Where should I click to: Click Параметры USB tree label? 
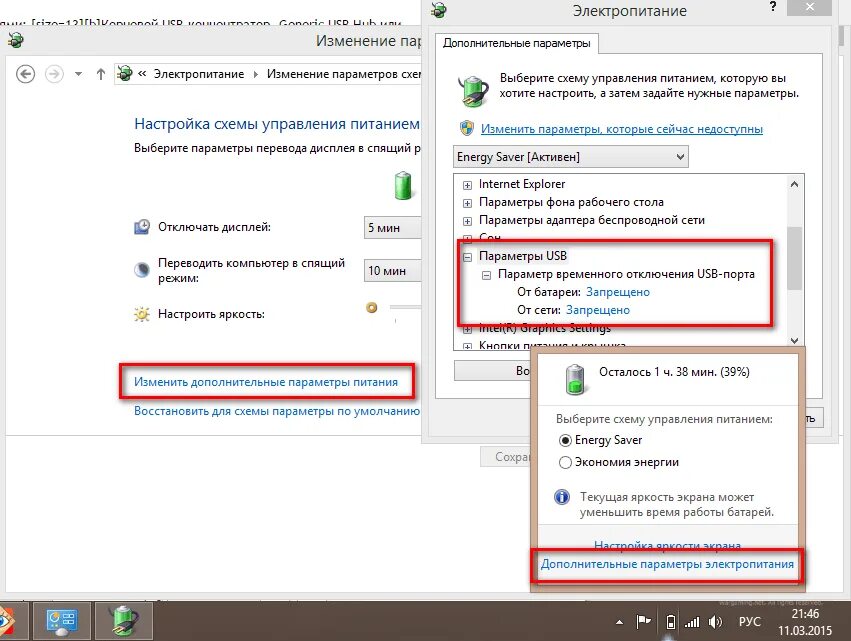(523, 256)
